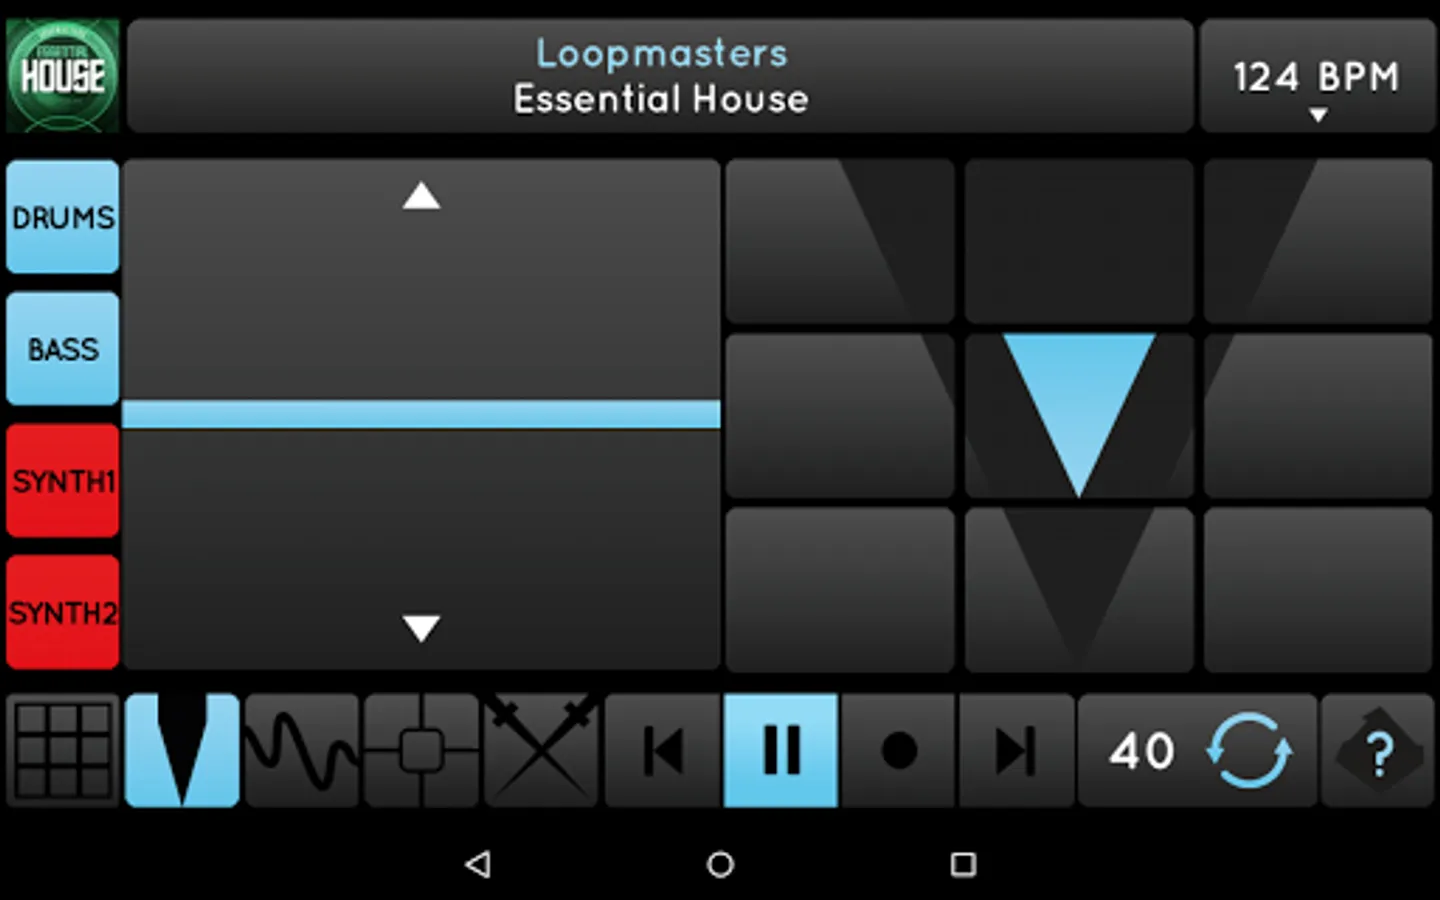Select the waveform effects icon
Image resolution: width=1440 pixels, height=900 pixels.
coord(302,750)
